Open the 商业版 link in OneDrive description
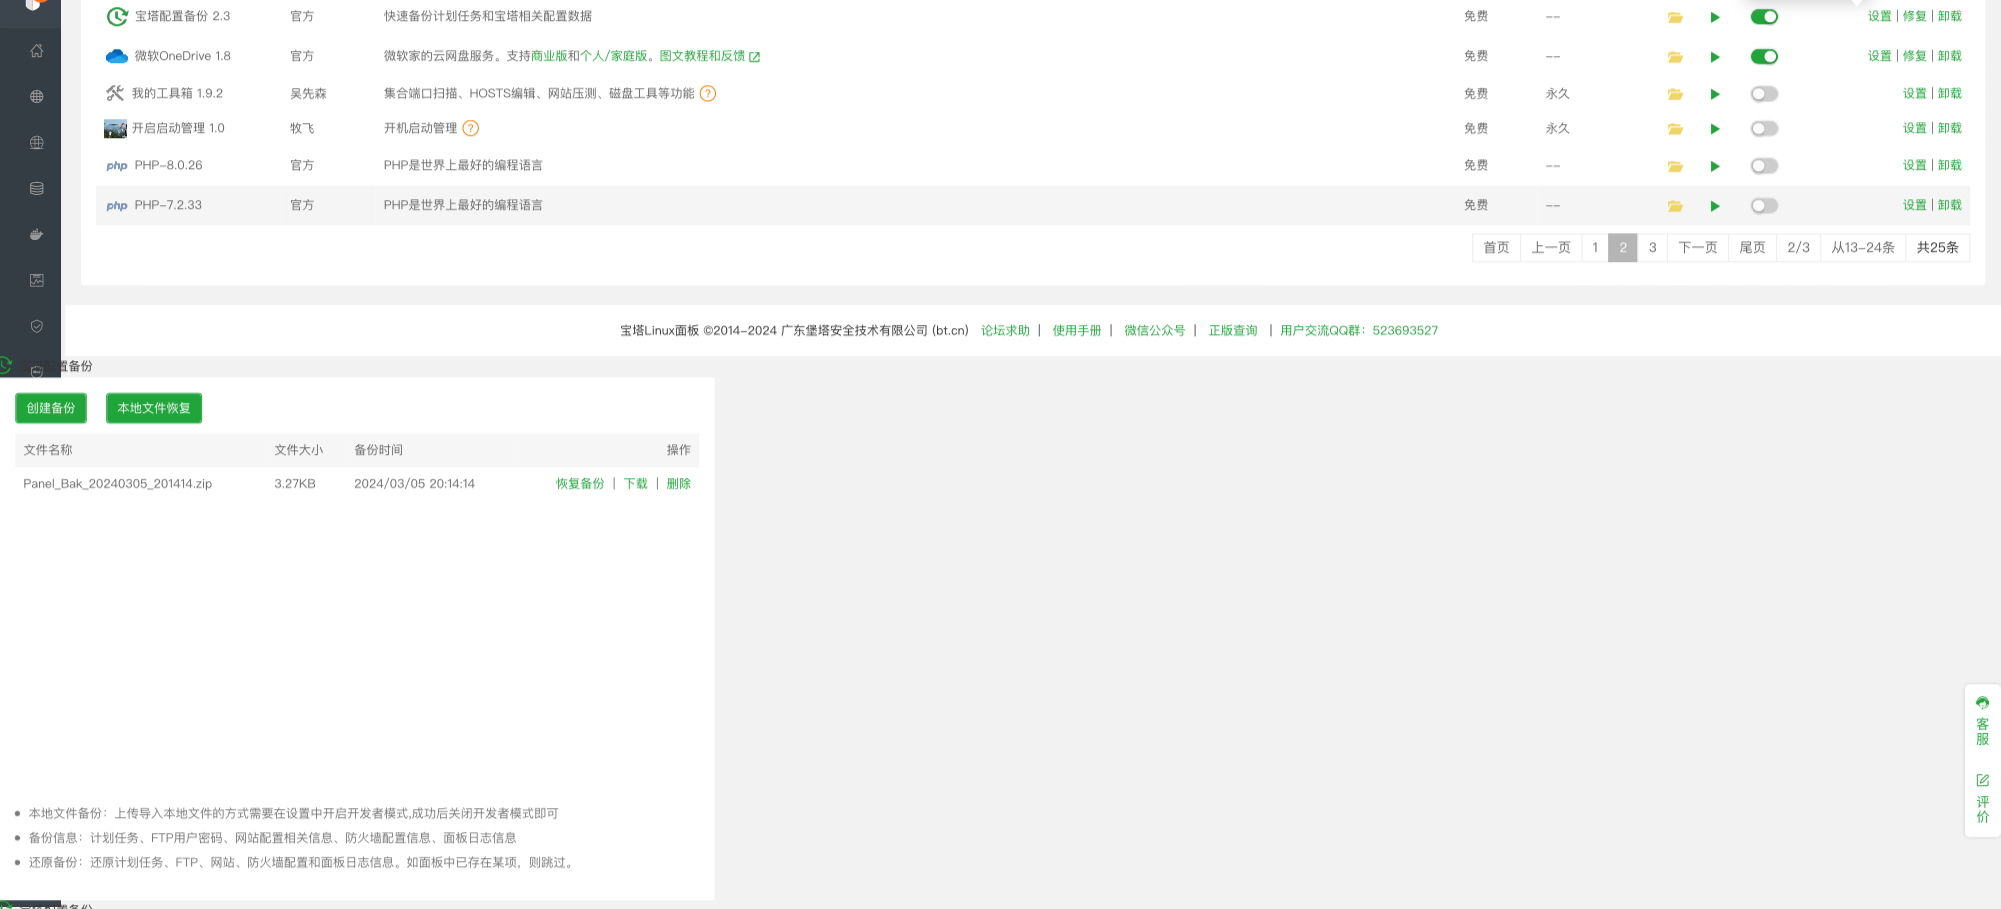The image size is (2001, 909). pos(549,57)
